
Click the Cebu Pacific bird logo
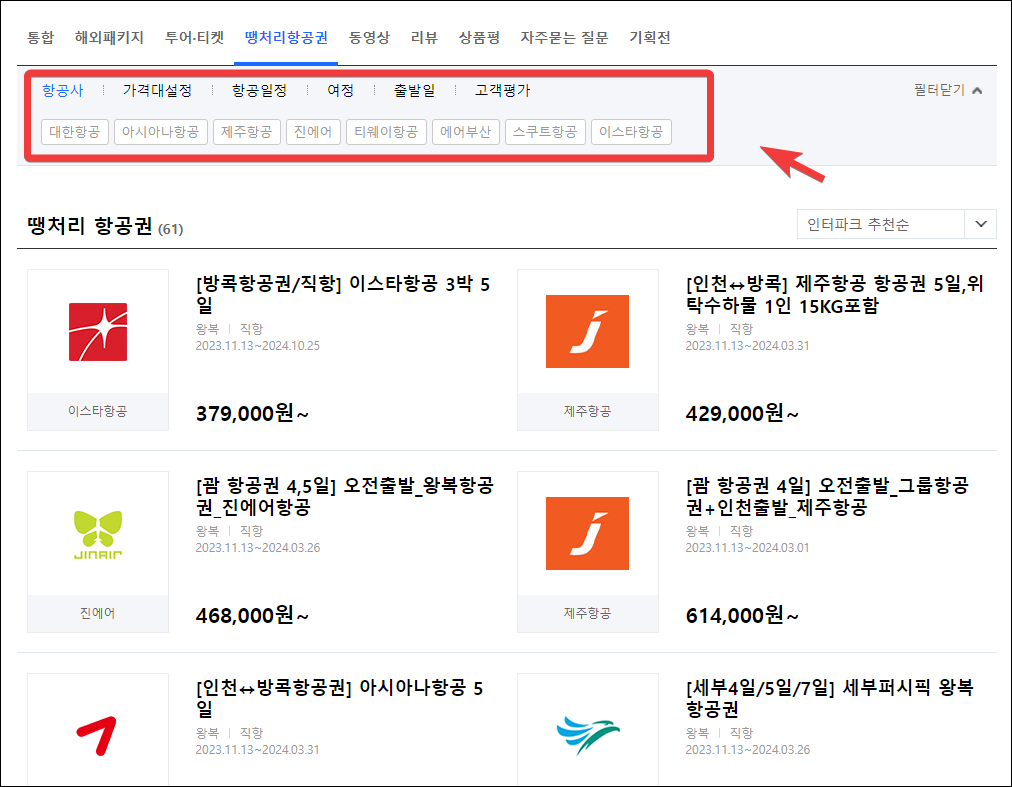[x=588, y=735]
